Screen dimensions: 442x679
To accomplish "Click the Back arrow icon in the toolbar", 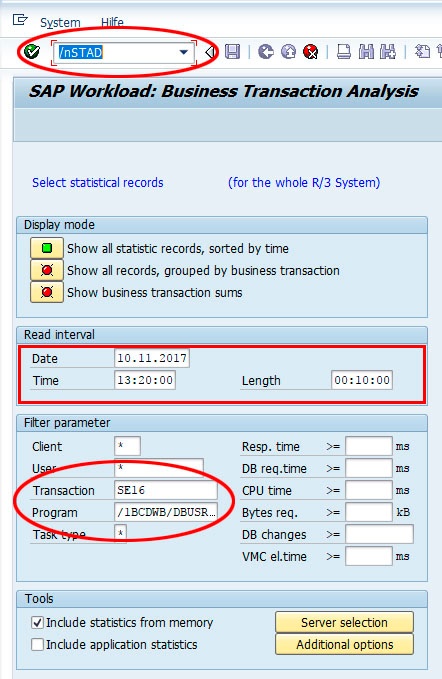I will [265, 52].
